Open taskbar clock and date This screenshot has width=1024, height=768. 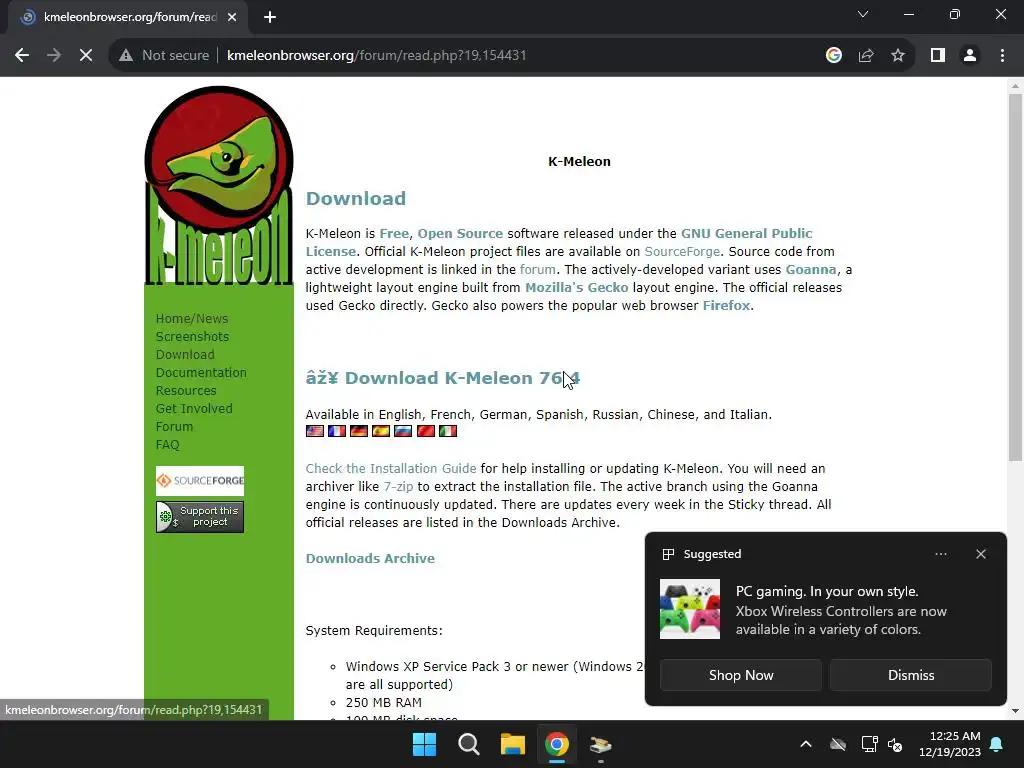point(949,744)
